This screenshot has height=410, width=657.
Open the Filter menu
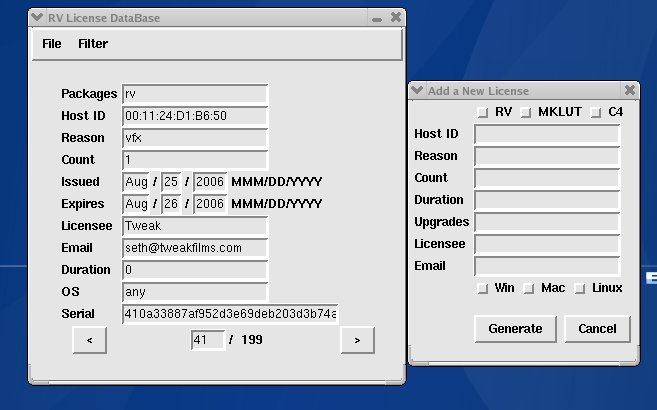[93, 44]
